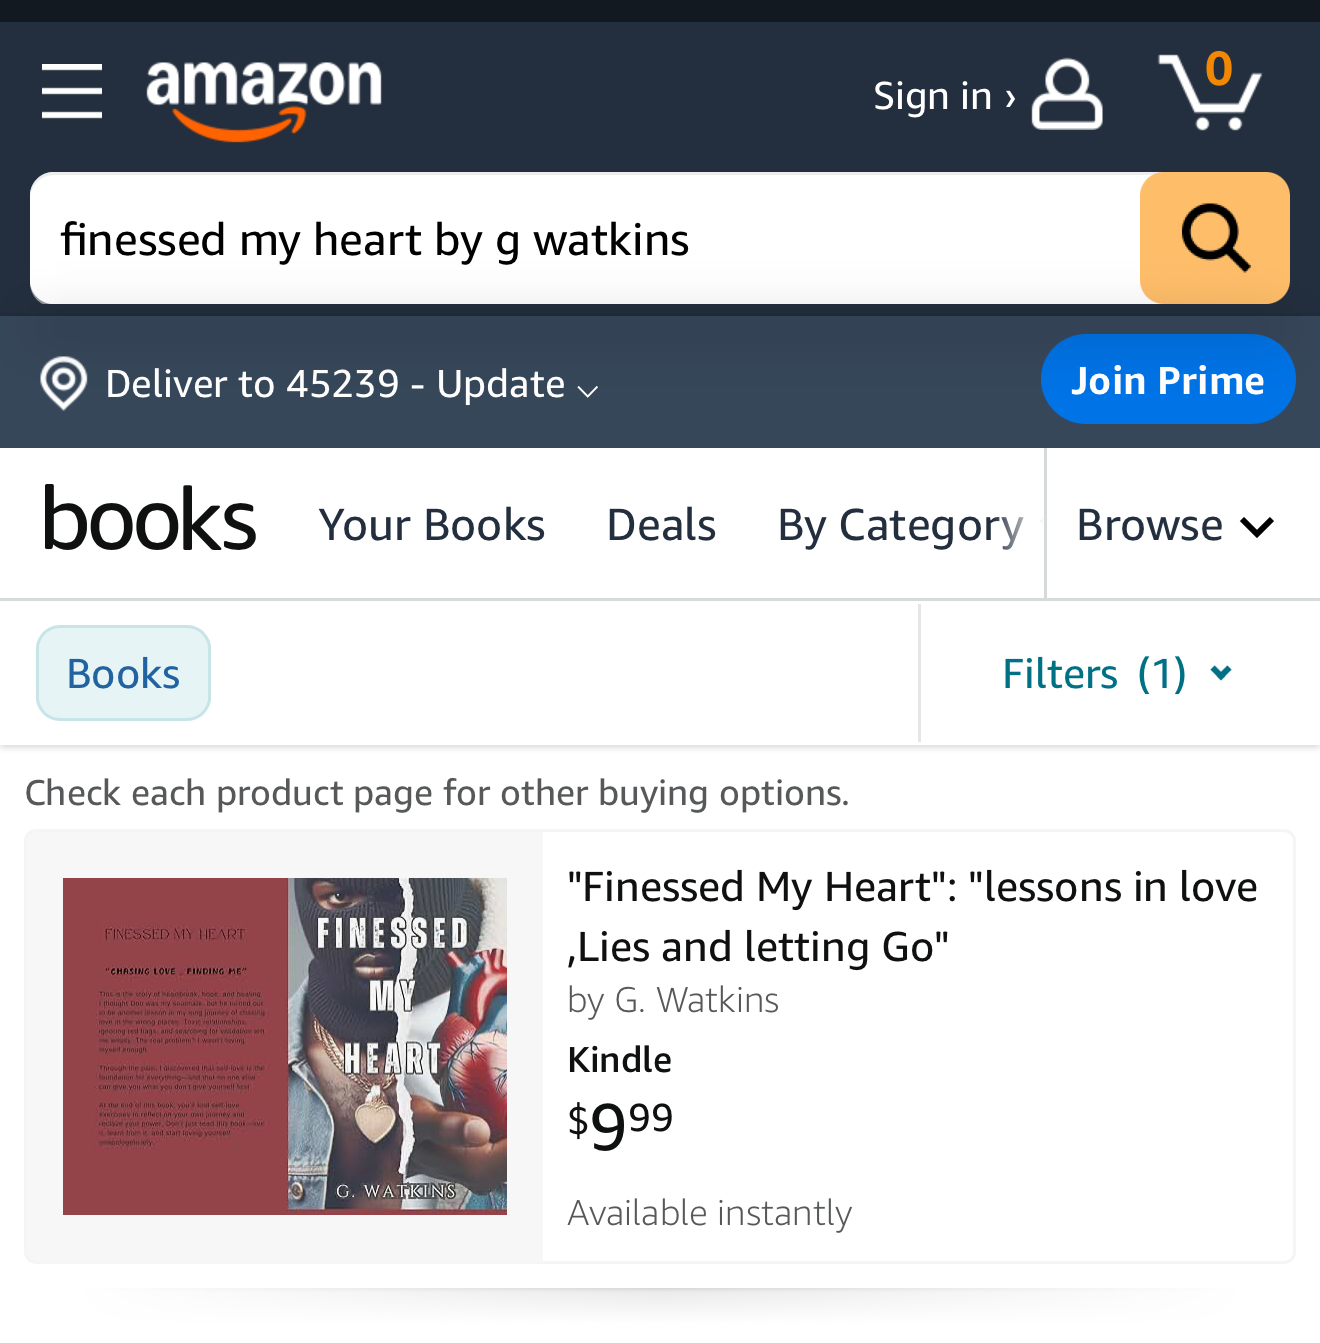This screenshot has width=1320, height=1343.
Task: Open the Finessed My Heart cover thumbnail
Action: coord(285,1046)
